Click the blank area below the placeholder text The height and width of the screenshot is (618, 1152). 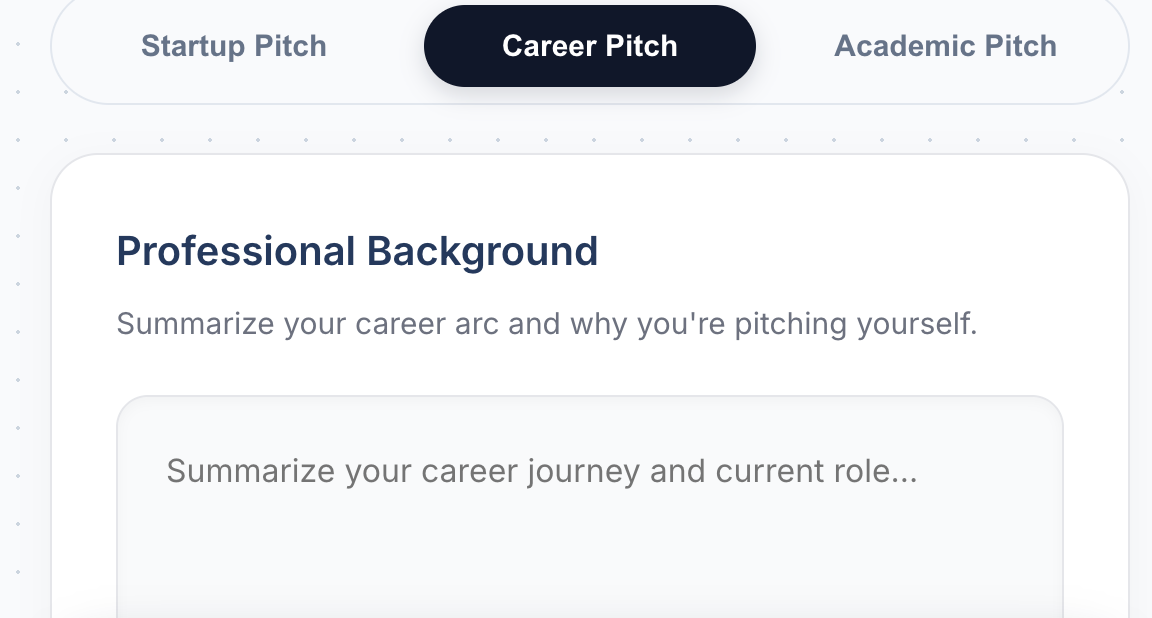[590, 558]
